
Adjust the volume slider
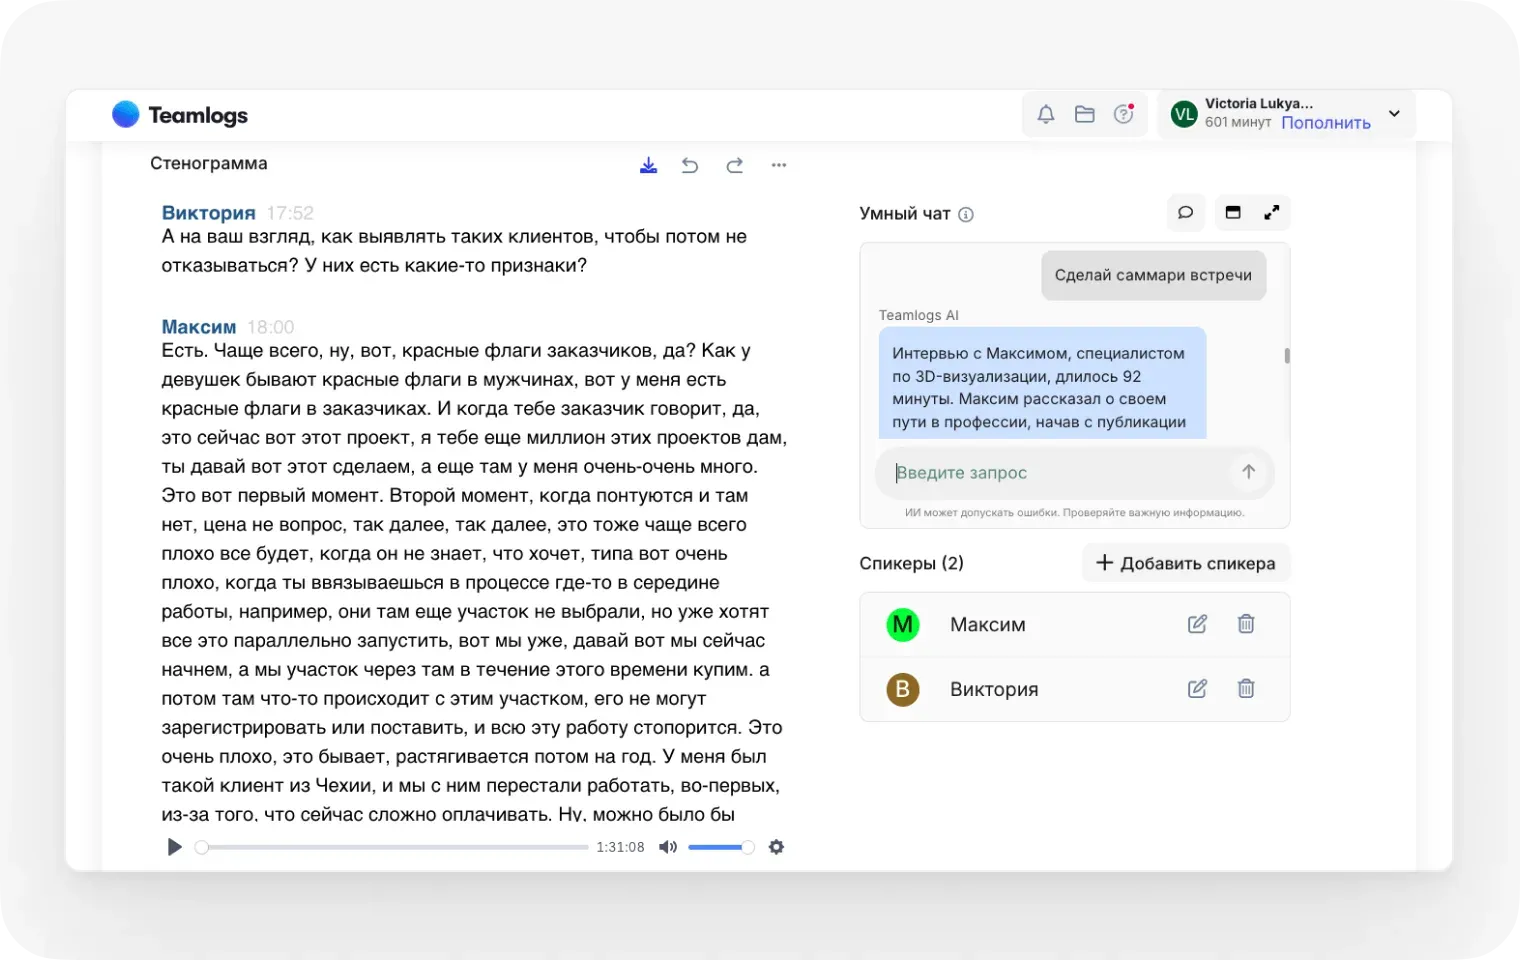[721, 847]
